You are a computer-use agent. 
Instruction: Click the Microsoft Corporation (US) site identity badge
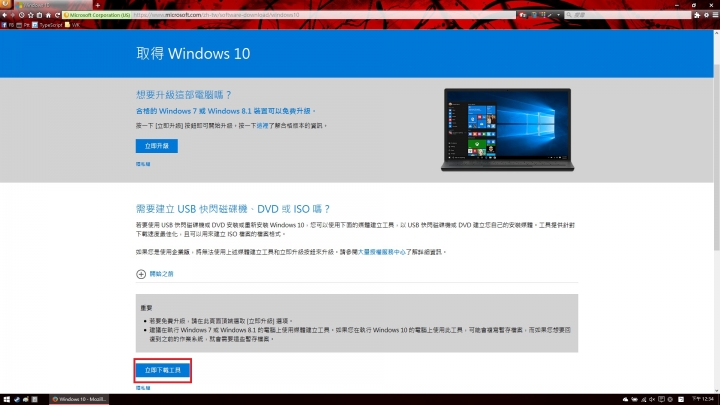[97, 15]
